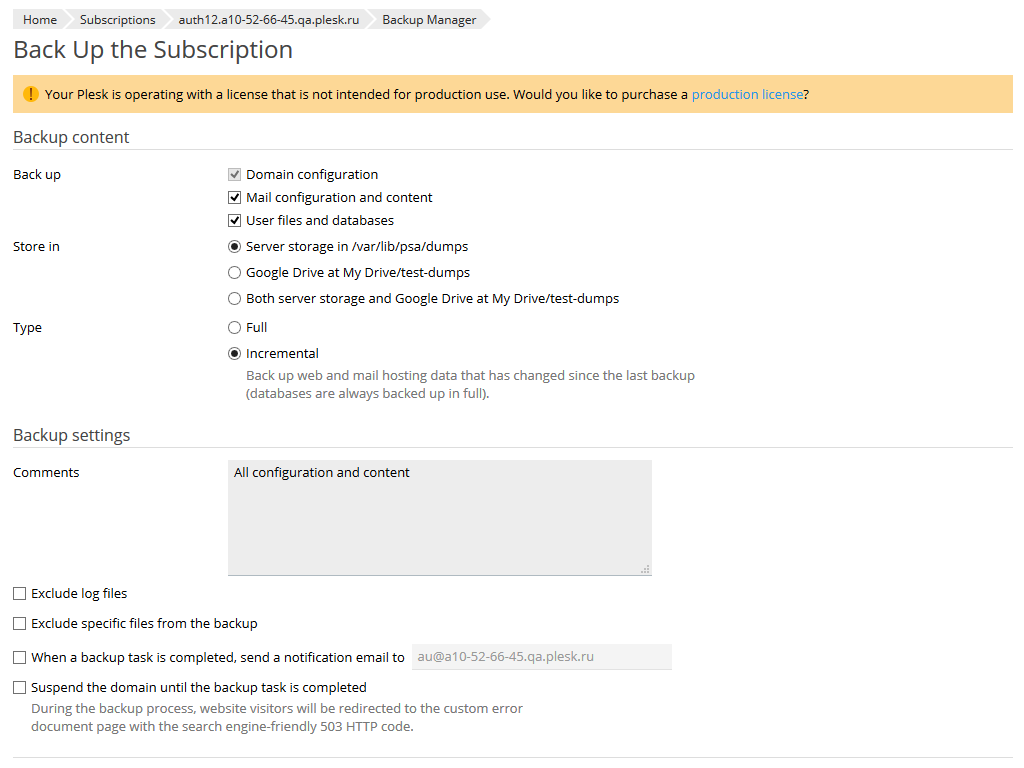
Task: Toggle the Domain configuration checkbox
Action: click(x=234, y=173)
